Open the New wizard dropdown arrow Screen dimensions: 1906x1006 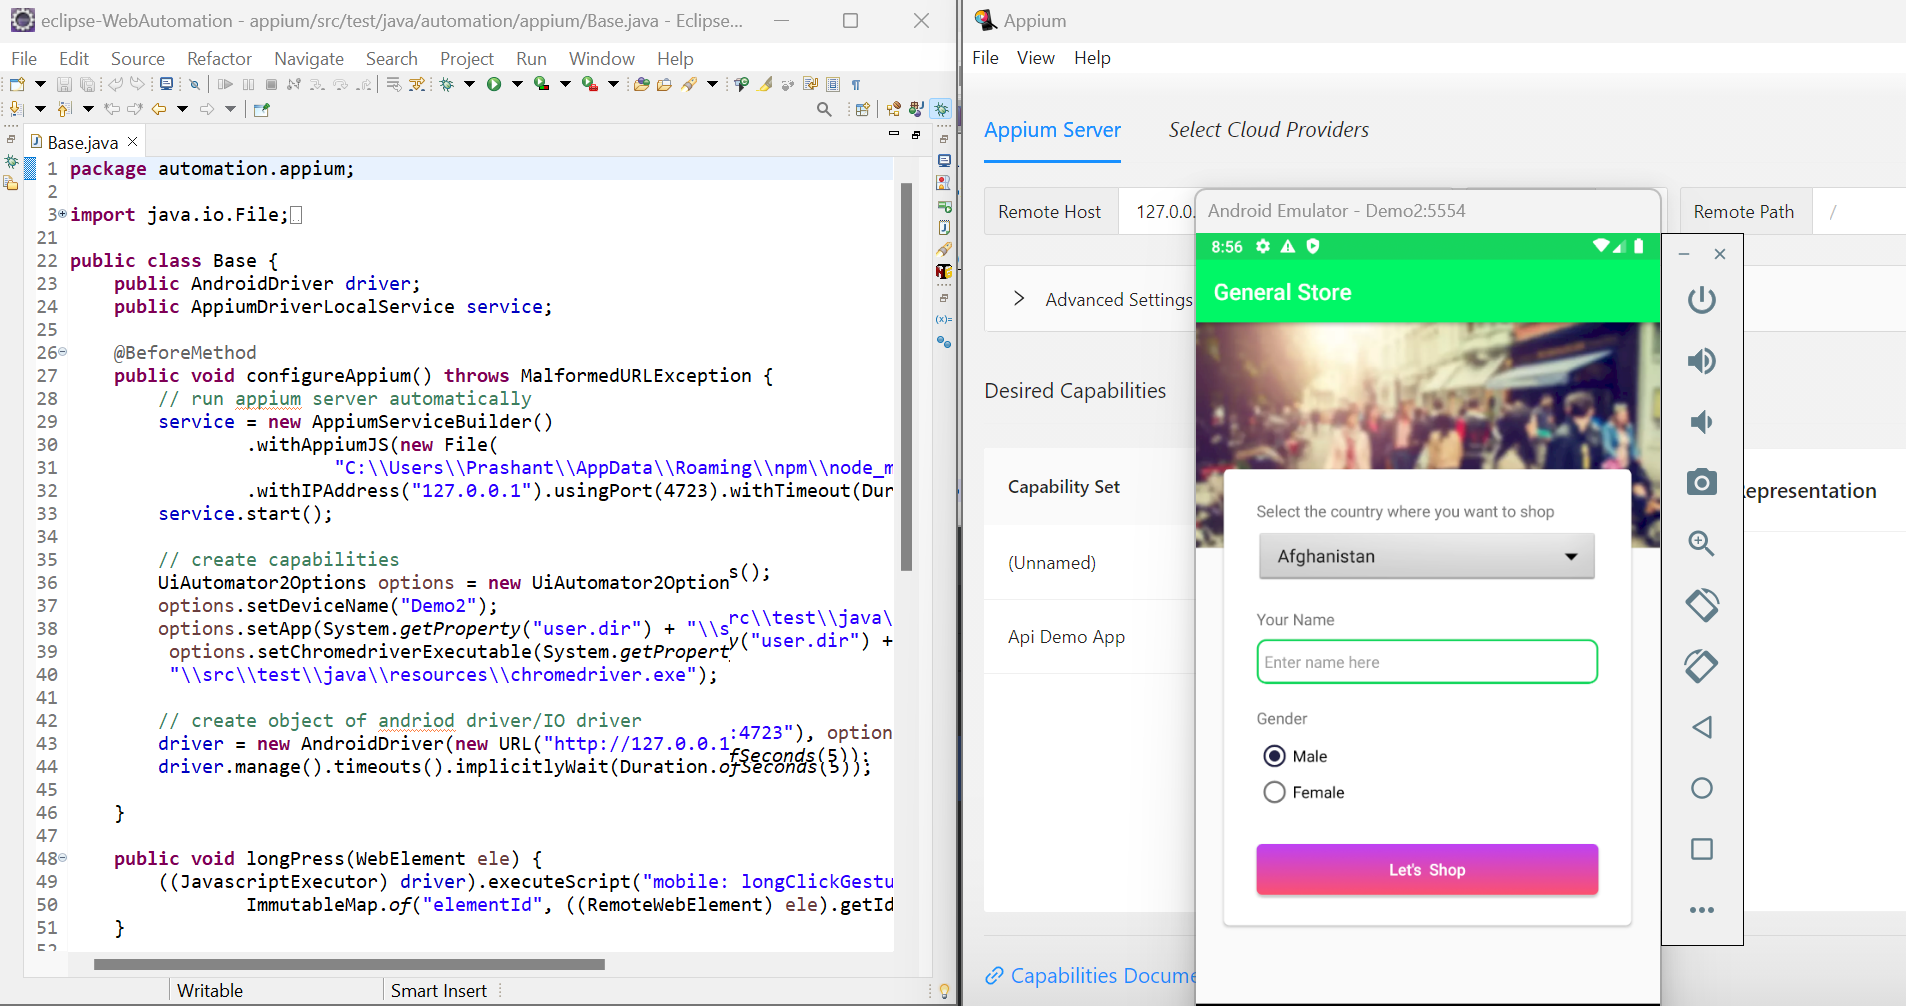pyautogui.click(x=40, y=84)
